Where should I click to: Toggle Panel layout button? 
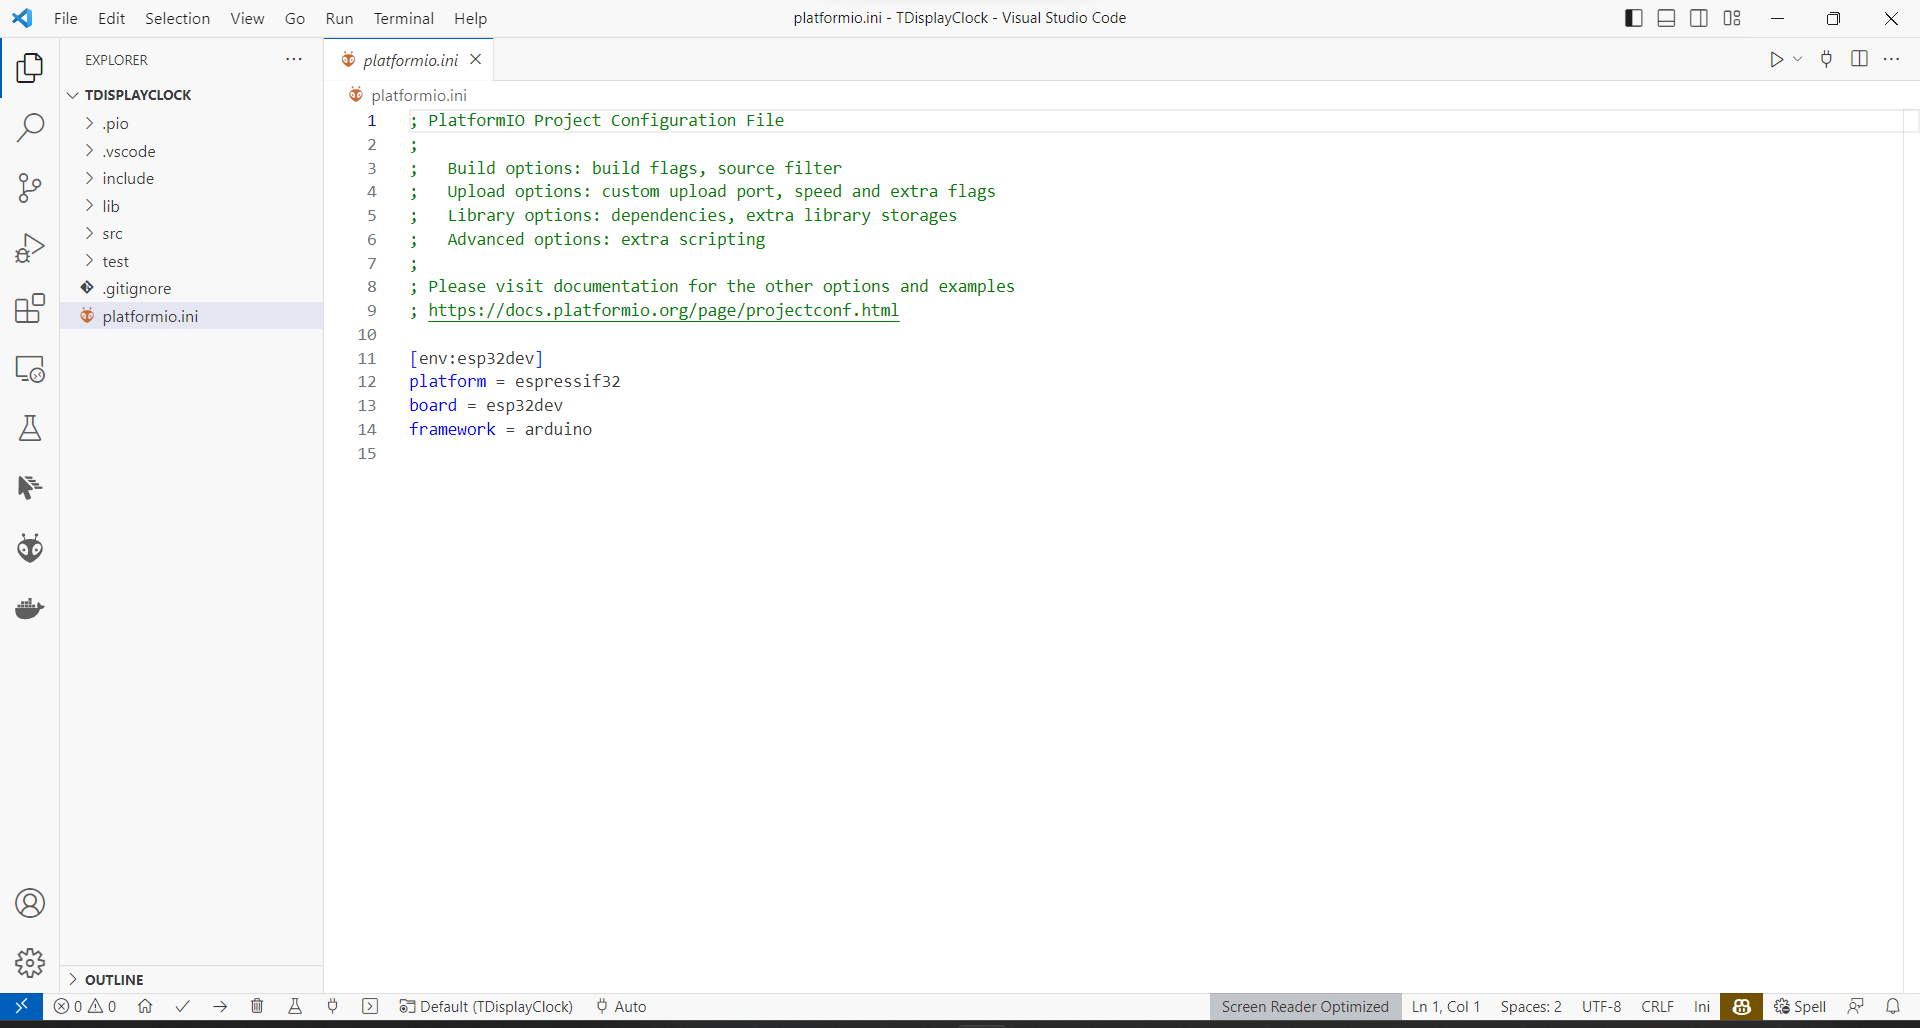[x=1666, y=18]
